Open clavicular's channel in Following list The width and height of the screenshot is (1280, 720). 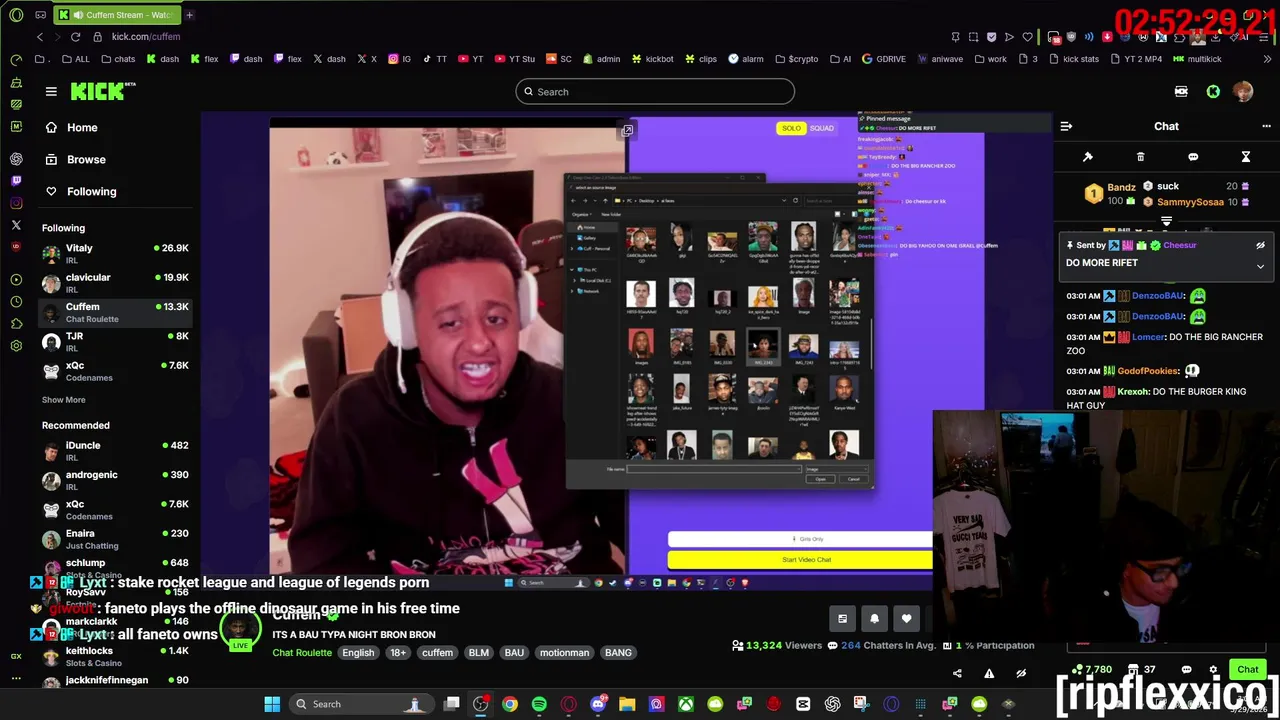coord(115,282)
